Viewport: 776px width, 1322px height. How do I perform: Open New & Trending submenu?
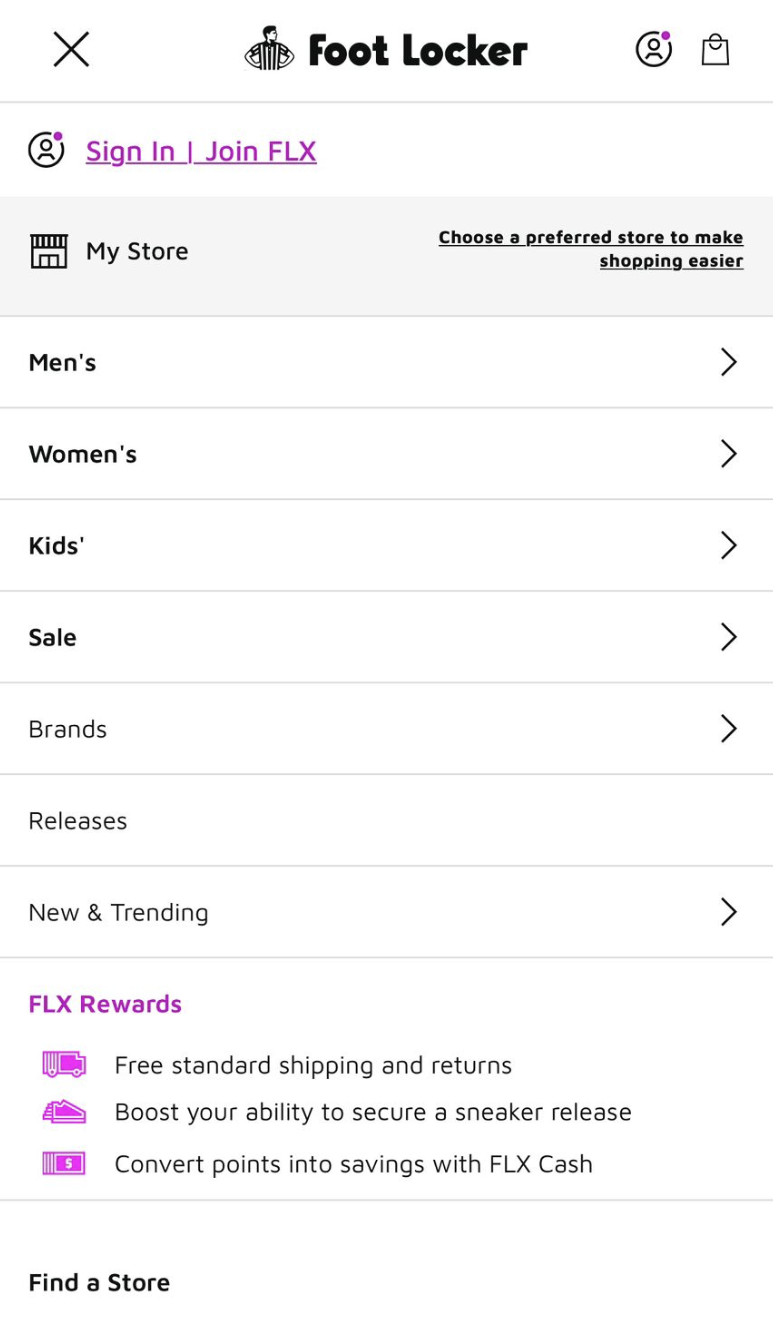coord(388,912)
